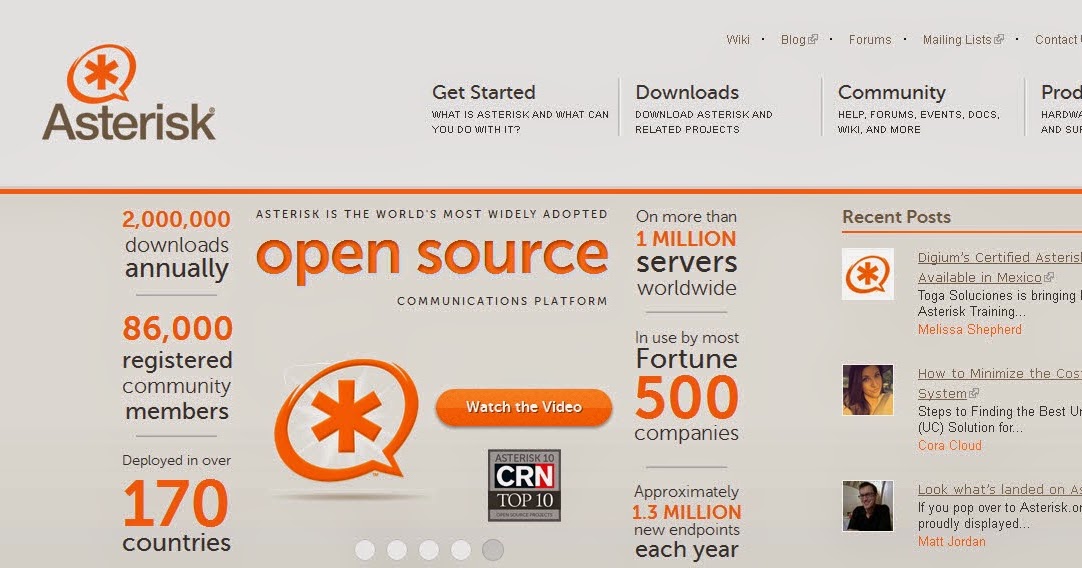Click the external link icon beside Blog

click(x=813, y=39)
